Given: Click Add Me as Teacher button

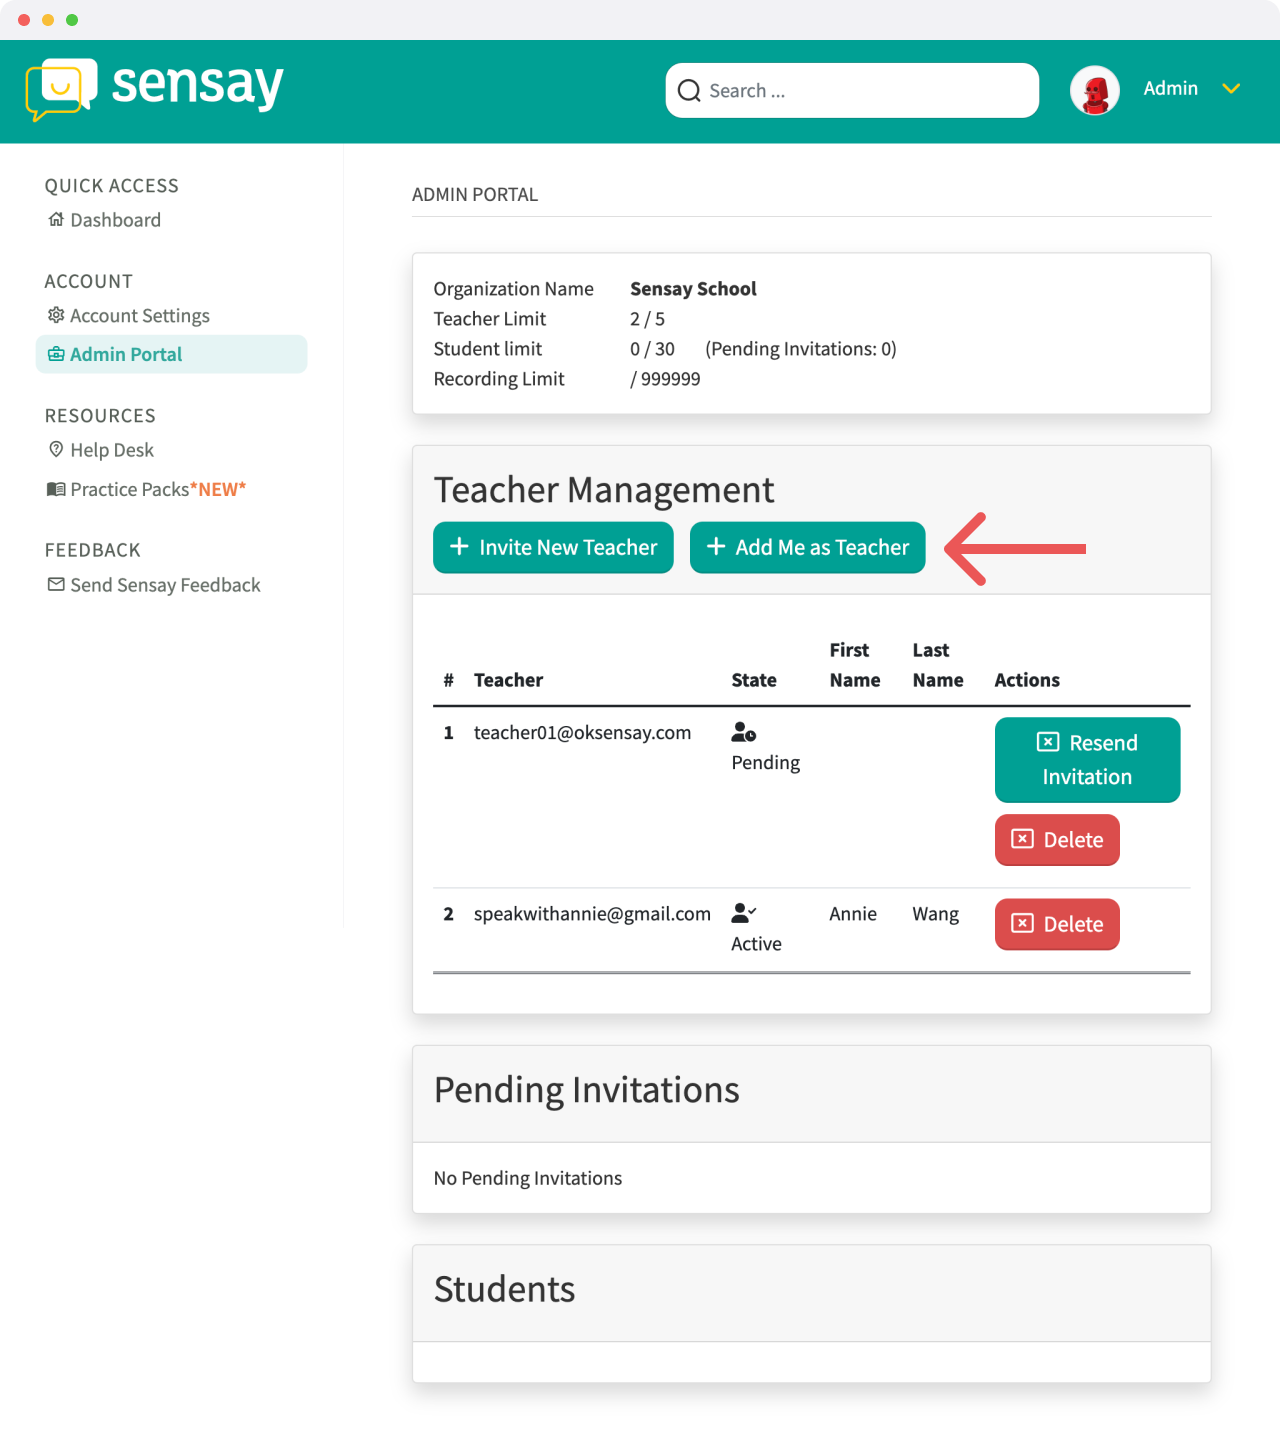Looking at the screenshot, I should (807, 547).
